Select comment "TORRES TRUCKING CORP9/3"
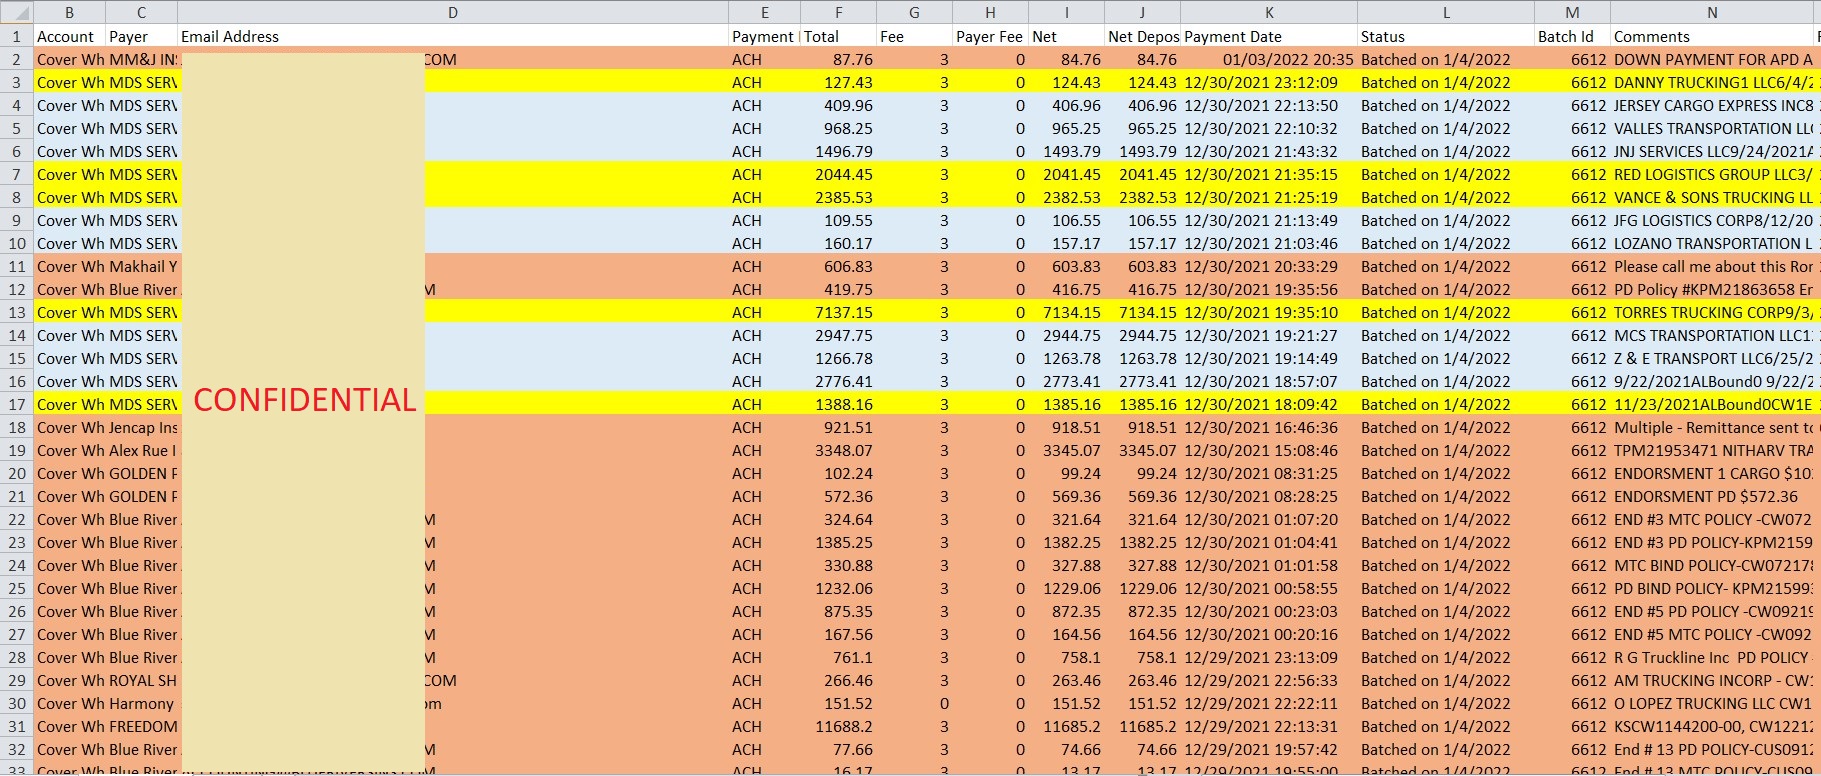1821x776 pixels. pos(1712,312)
